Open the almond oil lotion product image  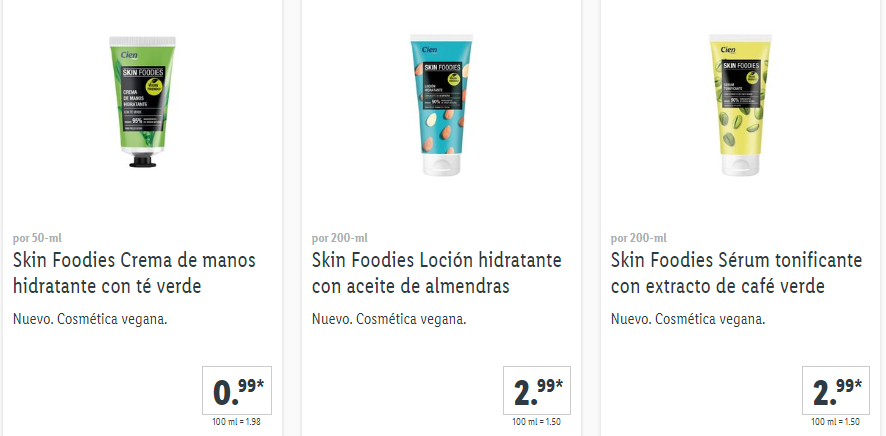(441, 105)
